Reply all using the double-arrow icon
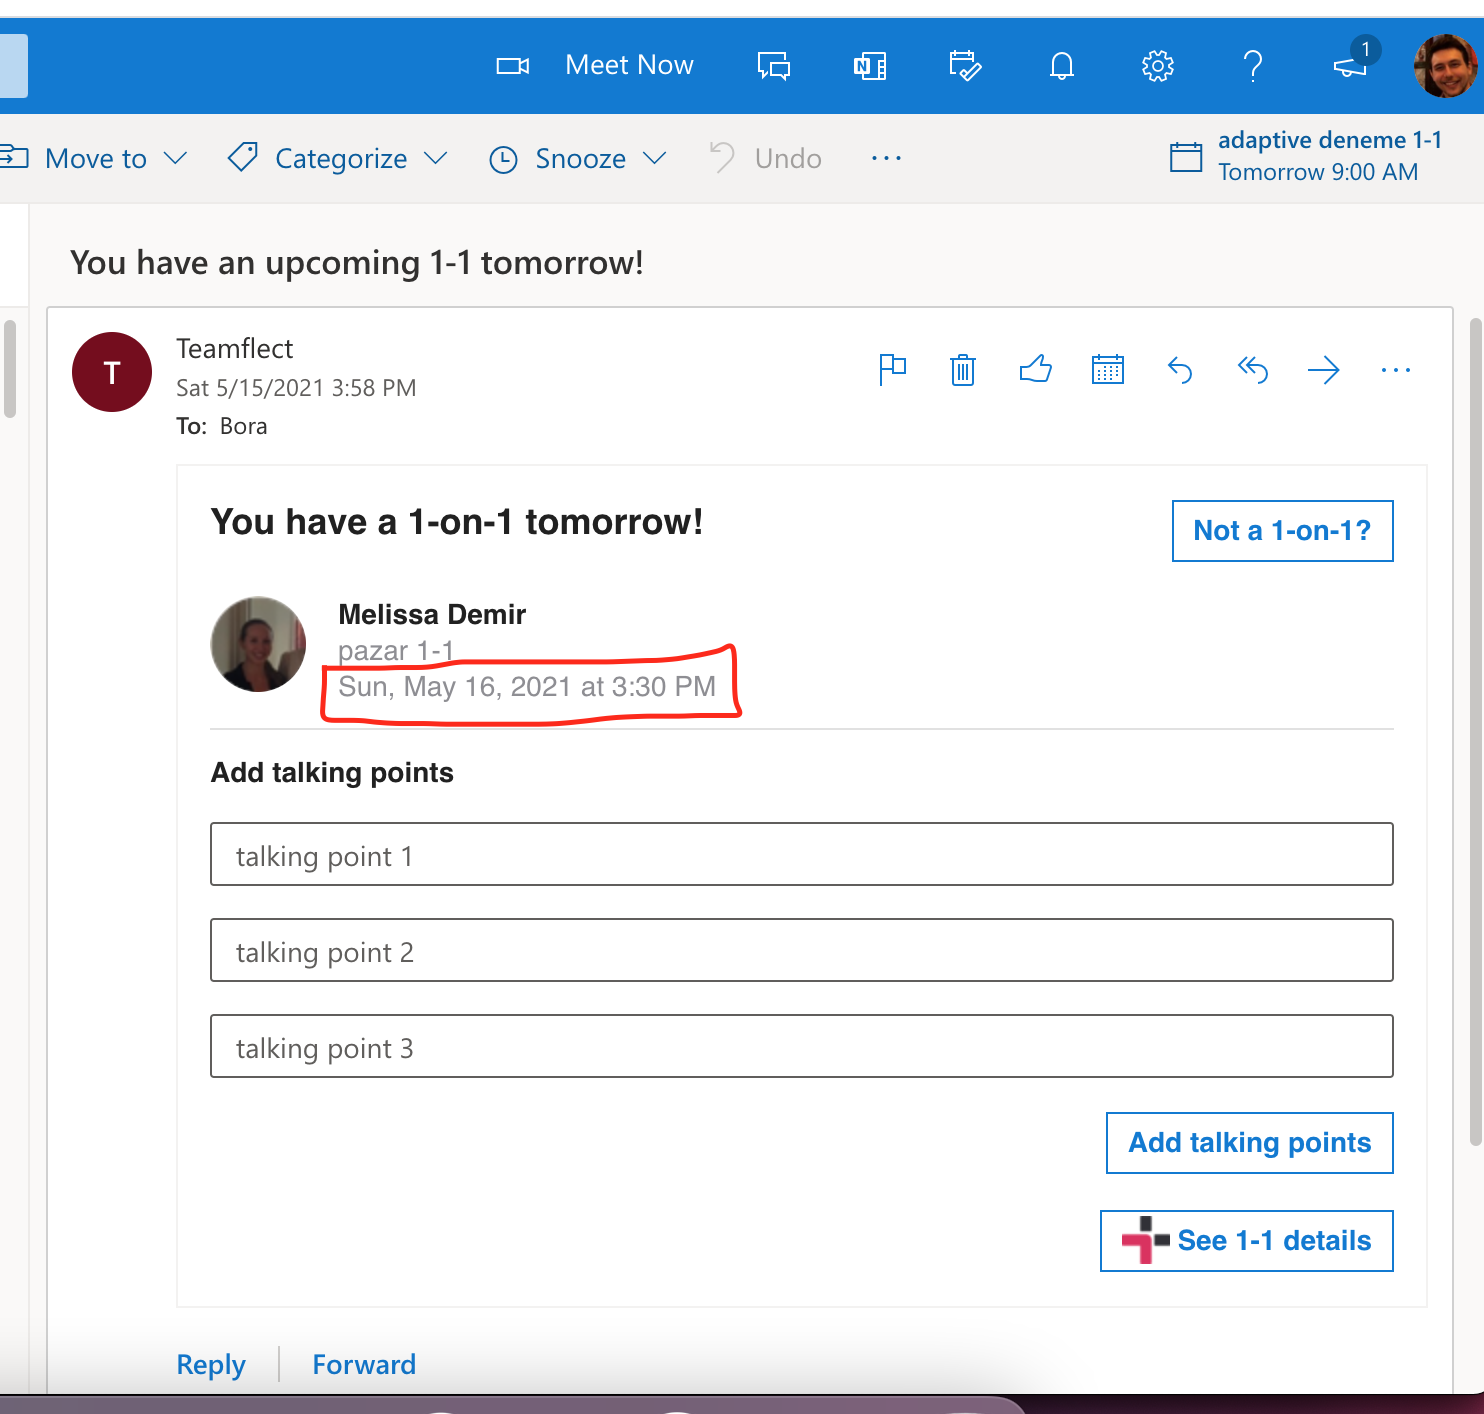Screen dimensions: 1484x1414 [1252, 369]
